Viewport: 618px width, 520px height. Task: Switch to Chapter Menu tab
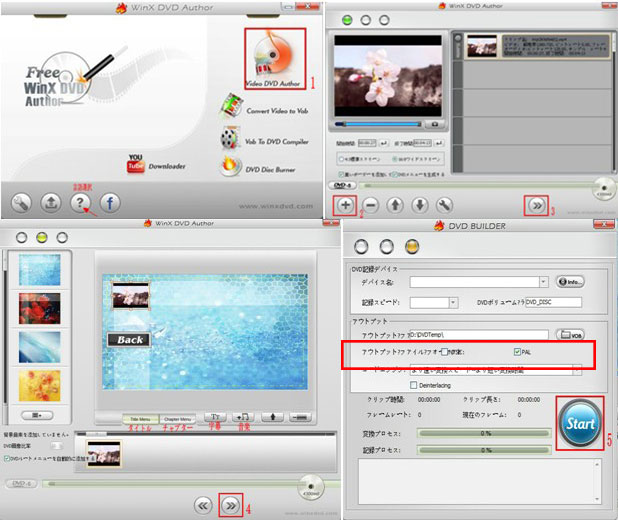coord(177,419)
